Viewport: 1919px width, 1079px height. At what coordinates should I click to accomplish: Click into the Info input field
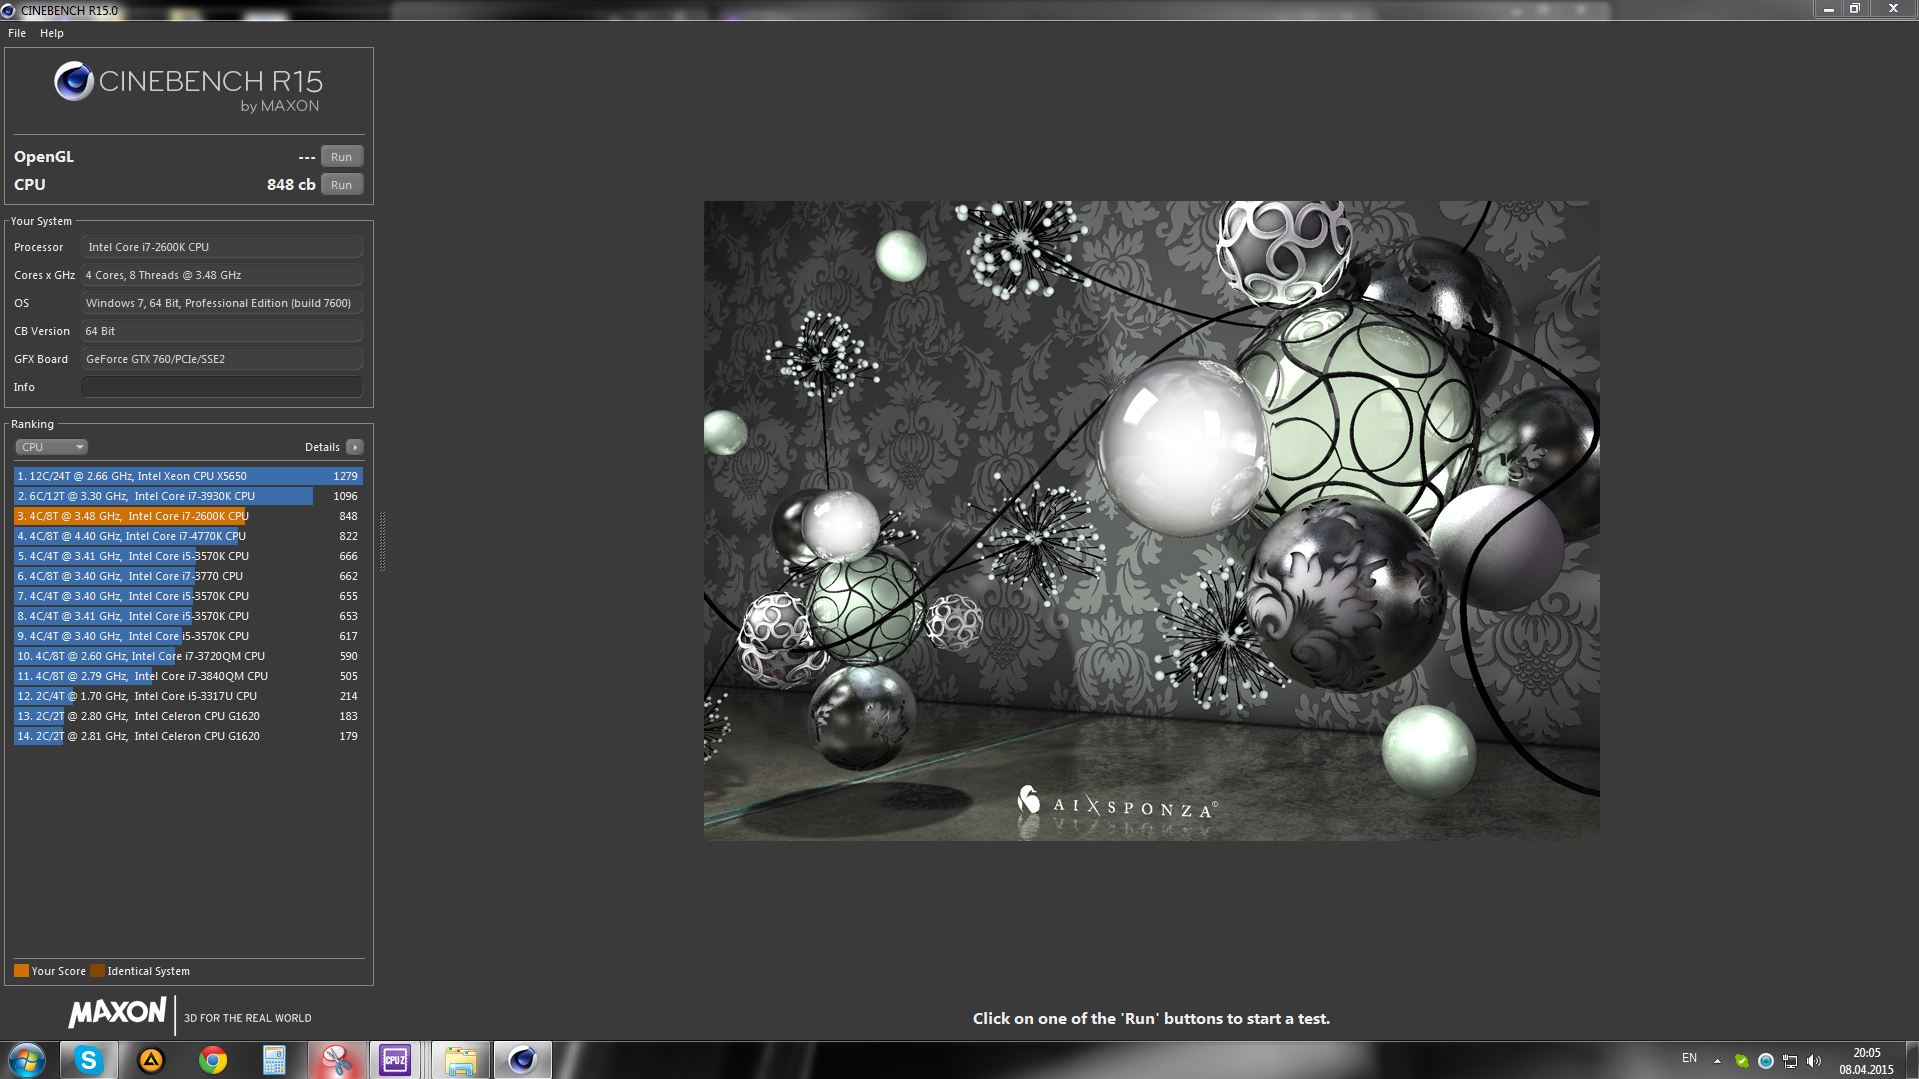pyautogui.click(x=222, y=387)
